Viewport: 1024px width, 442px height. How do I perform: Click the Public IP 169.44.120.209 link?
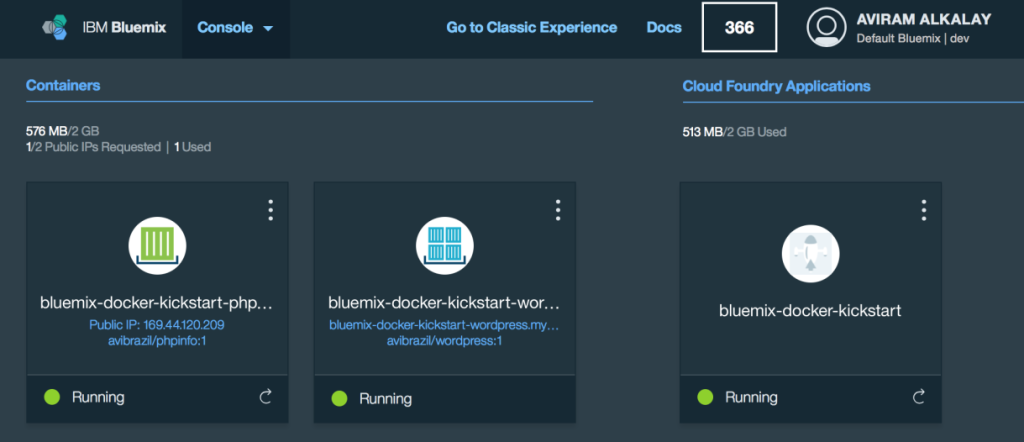157,325
